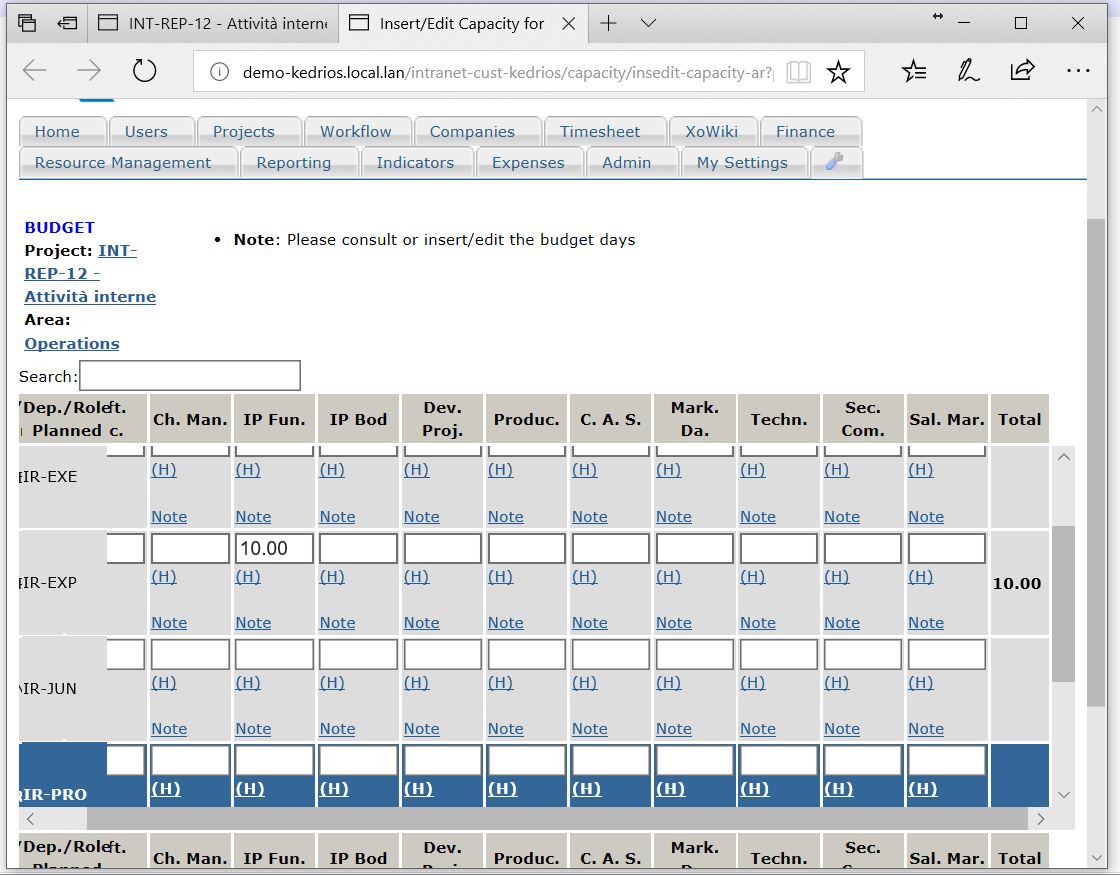Click the BUDGET heading text

pyautogui.click(x=59, y=228)
